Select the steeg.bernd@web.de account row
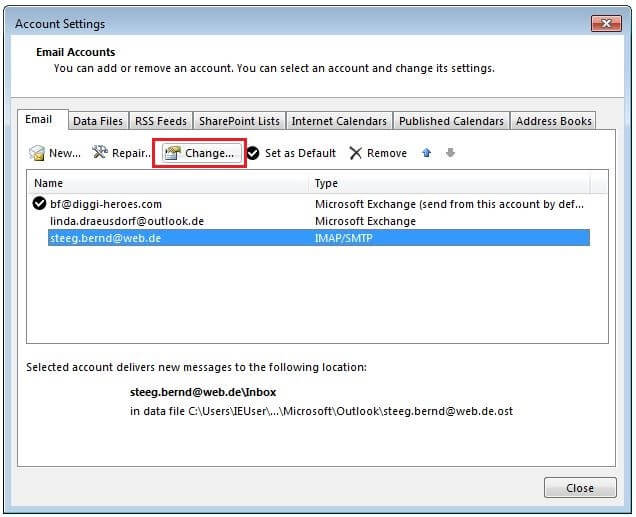This screenshot has height=517, width=636. (319, 238)
